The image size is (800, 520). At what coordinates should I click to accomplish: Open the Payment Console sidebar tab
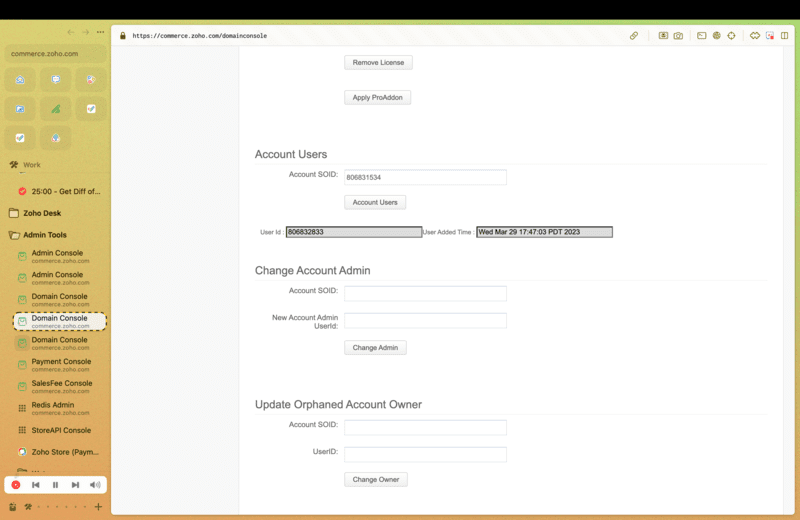(60, 364)
